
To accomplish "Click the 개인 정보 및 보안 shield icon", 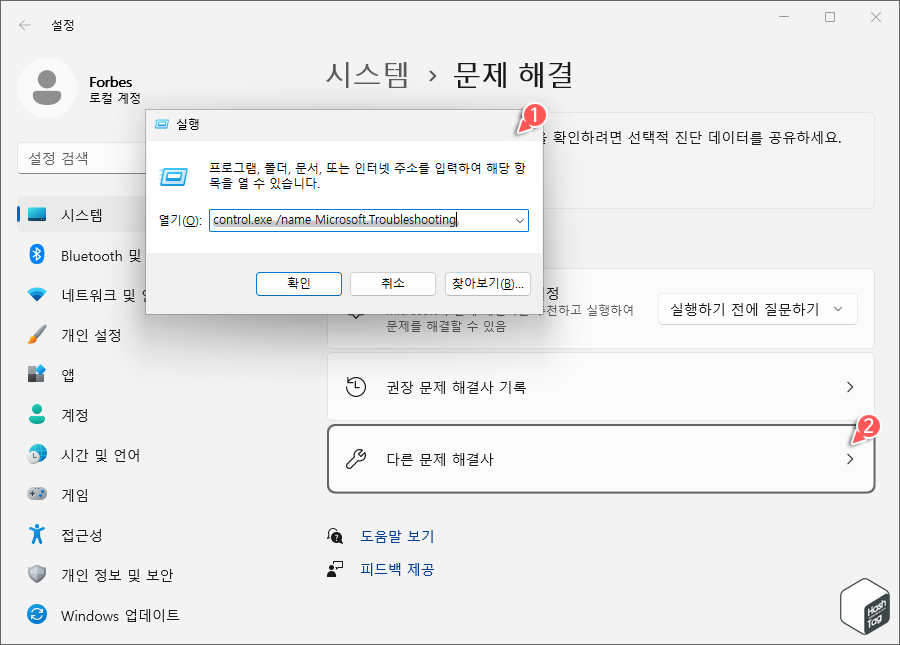I will click(38, 575).
